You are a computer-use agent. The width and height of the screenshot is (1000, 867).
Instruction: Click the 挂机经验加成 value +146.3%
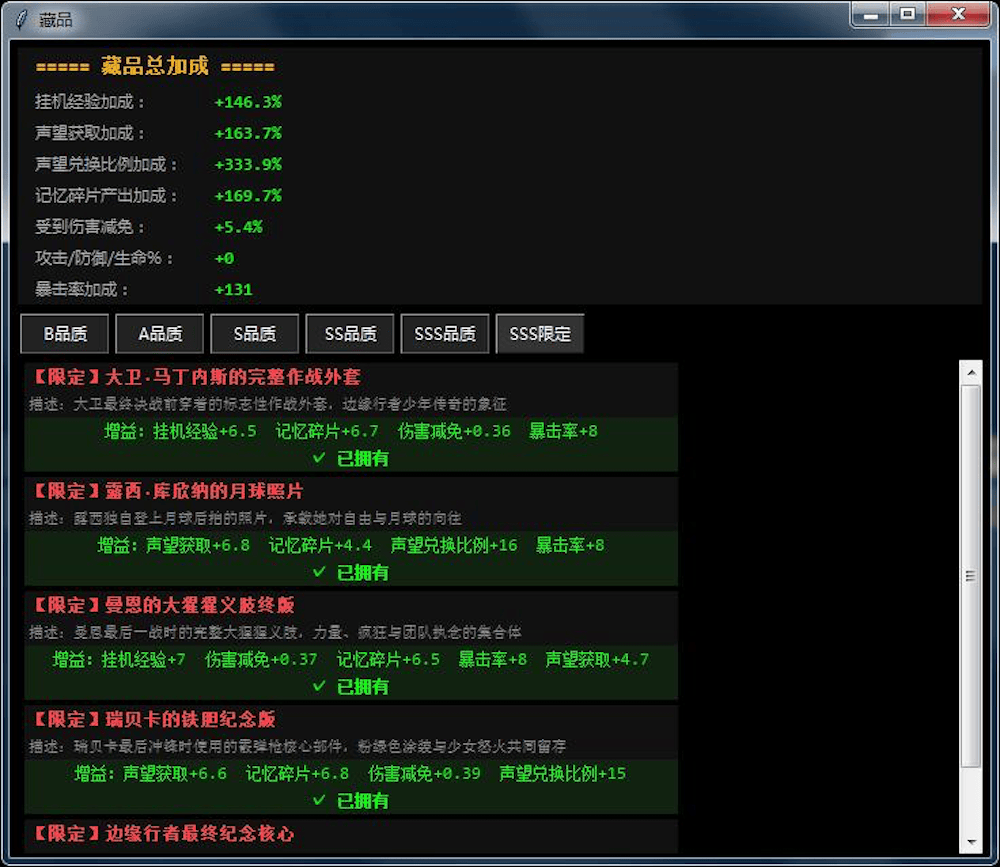coord(248,102)
